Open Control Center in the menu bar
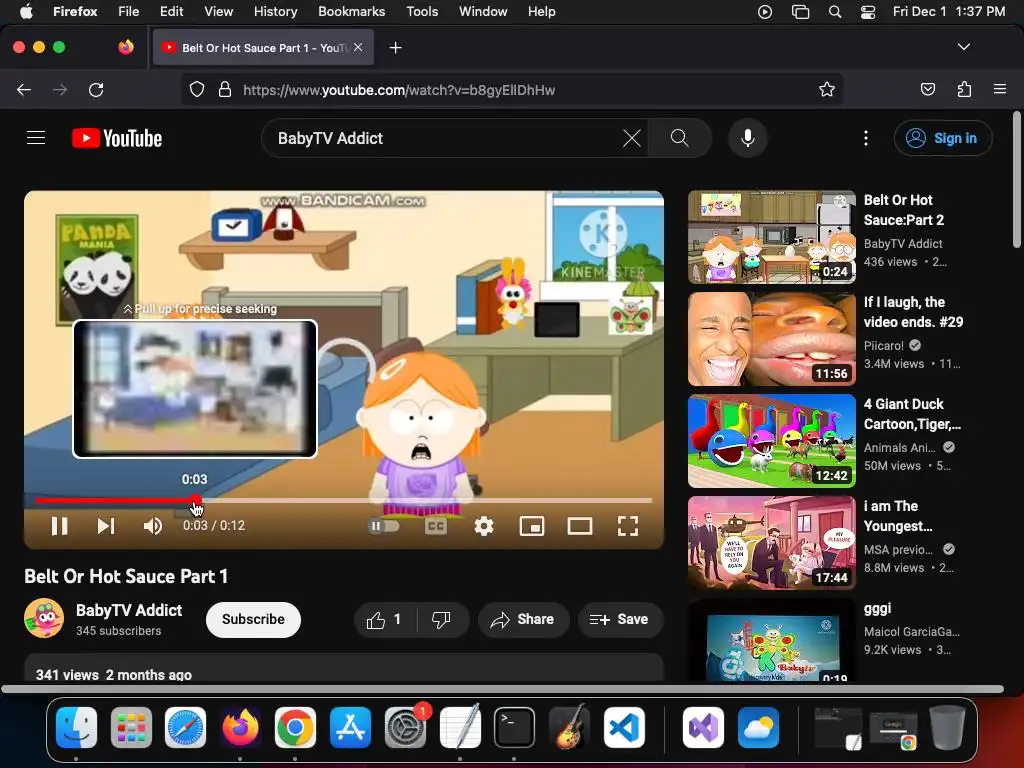This screenshot has height=768, width=1024. pos(867,12)
